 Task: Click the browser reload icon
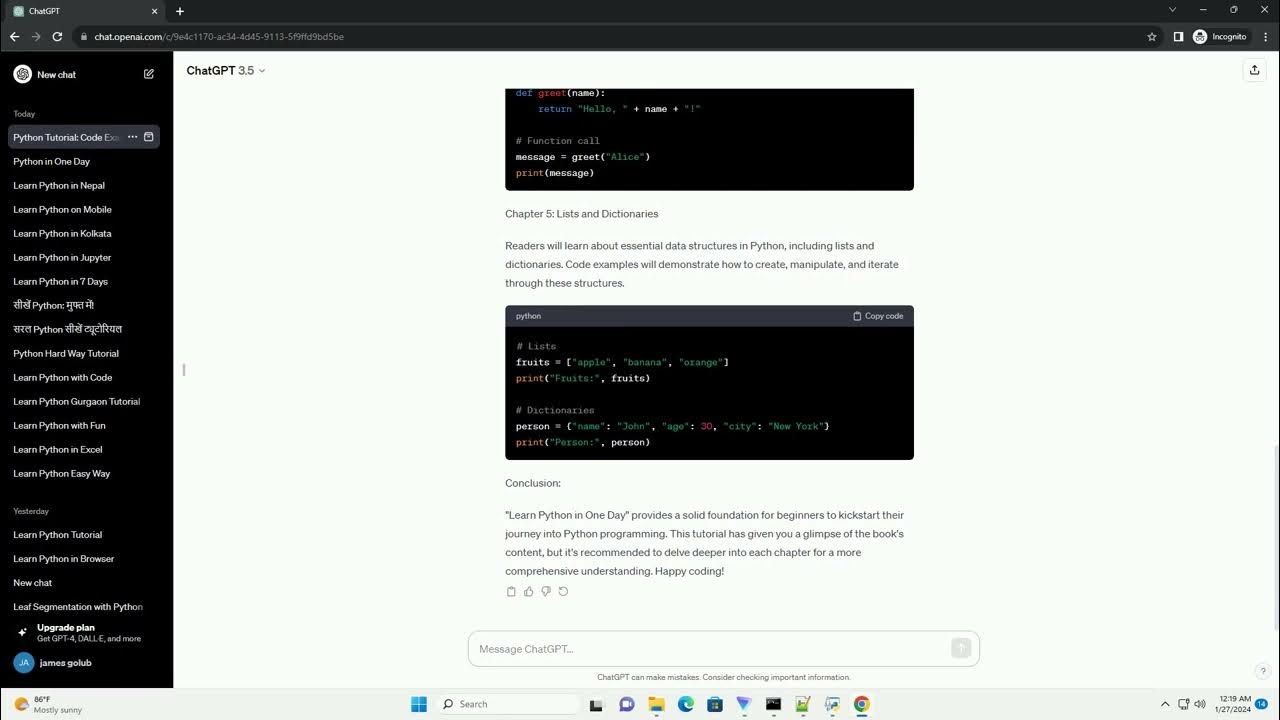[58, 36]
